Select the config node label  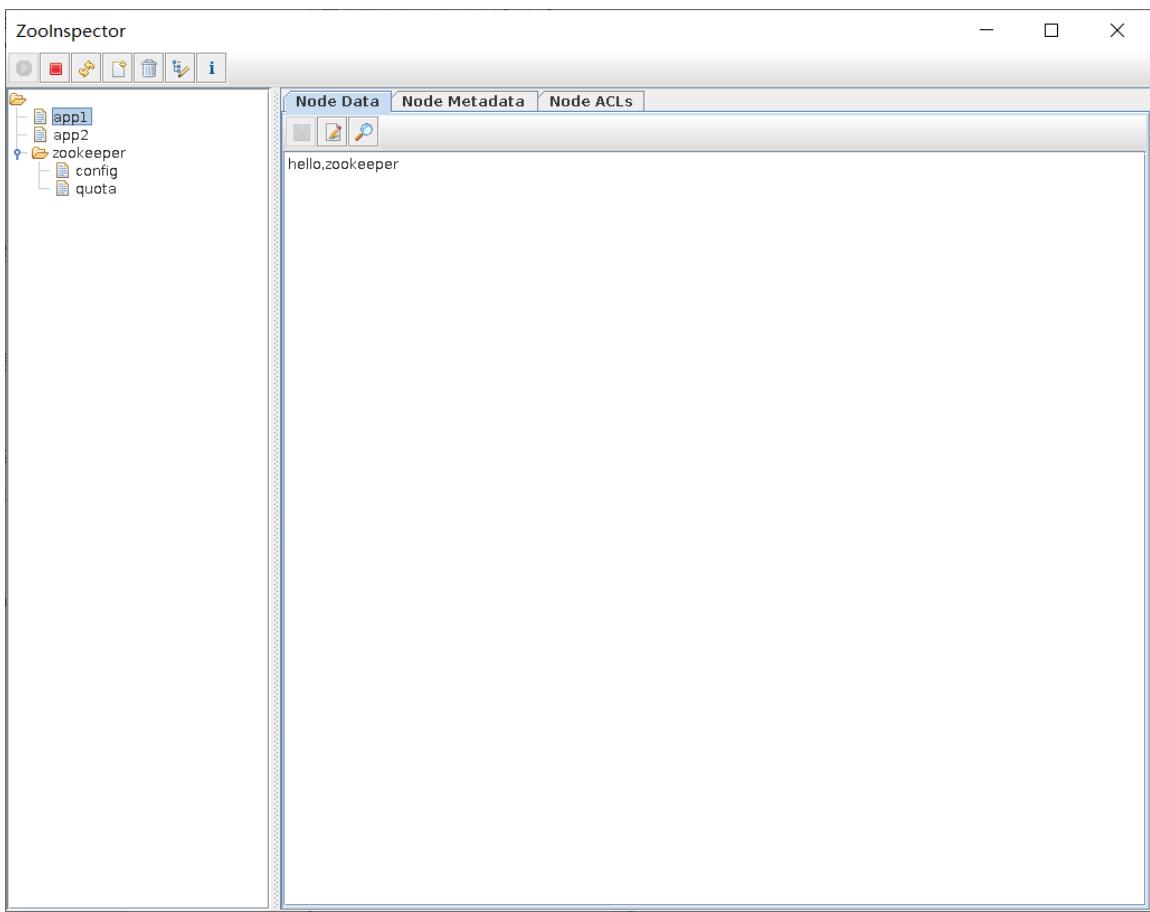coord(96,171)
